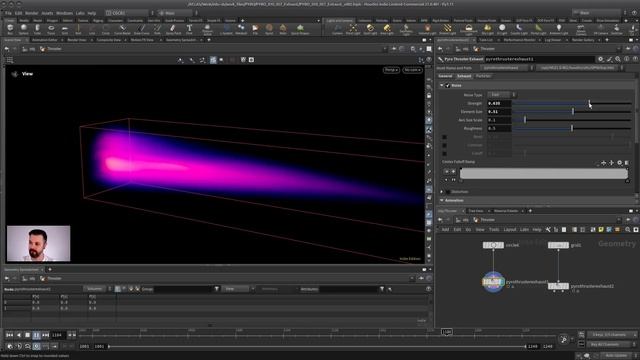640x360 pixels.
Task: Open parameter pane gear settings menu
Action: pos(601,59)
